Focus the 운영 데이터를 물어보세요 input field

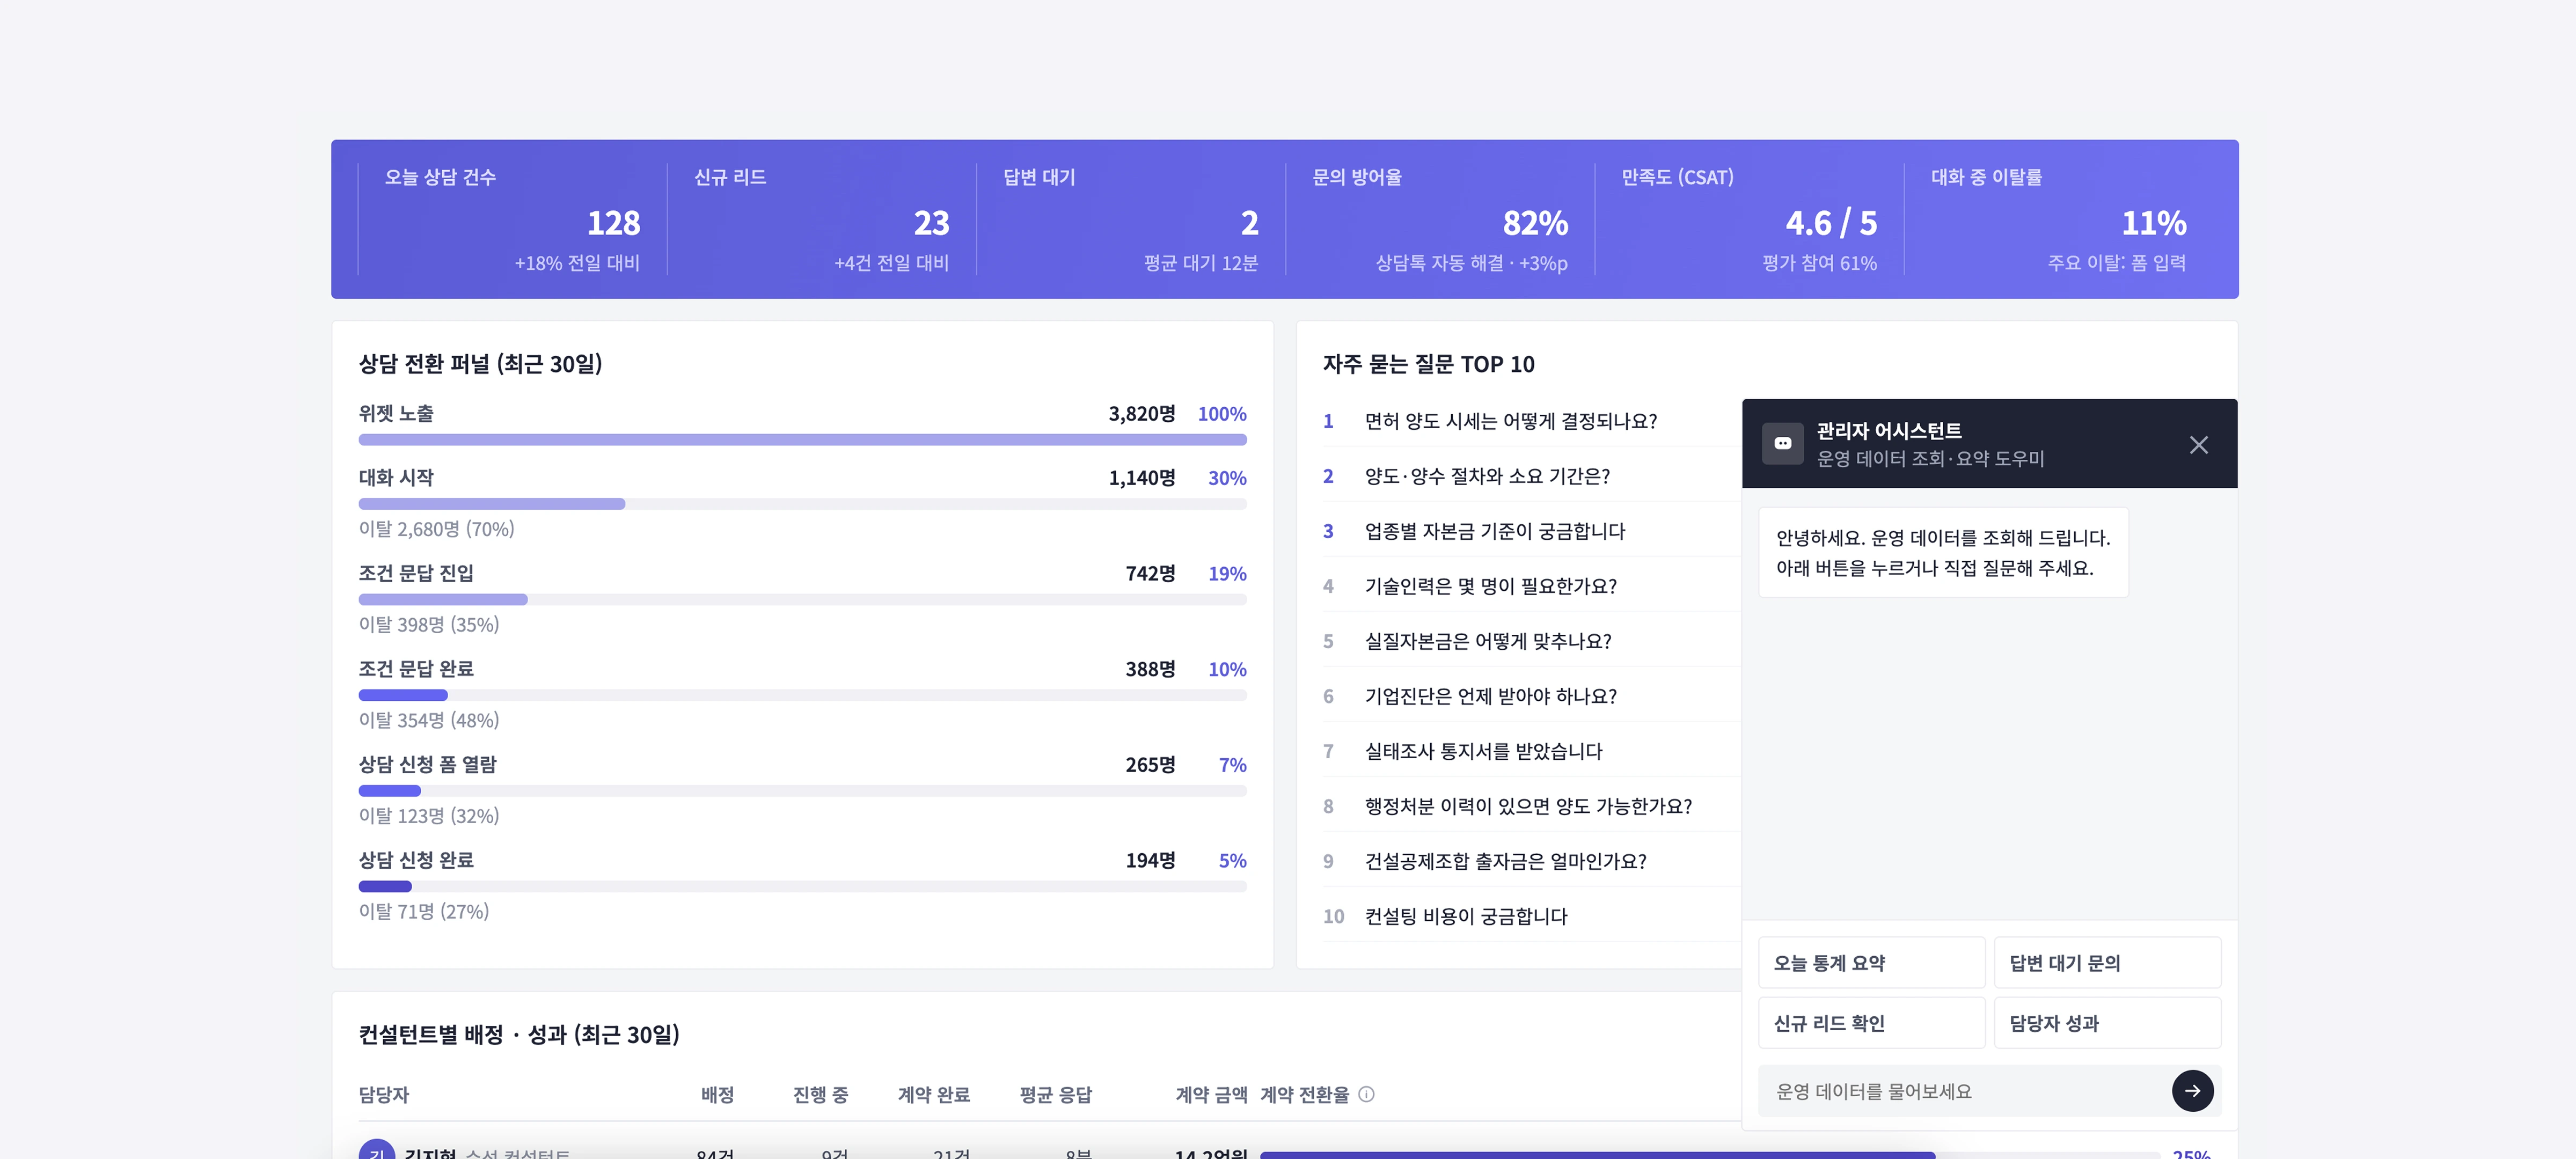1962,1091
